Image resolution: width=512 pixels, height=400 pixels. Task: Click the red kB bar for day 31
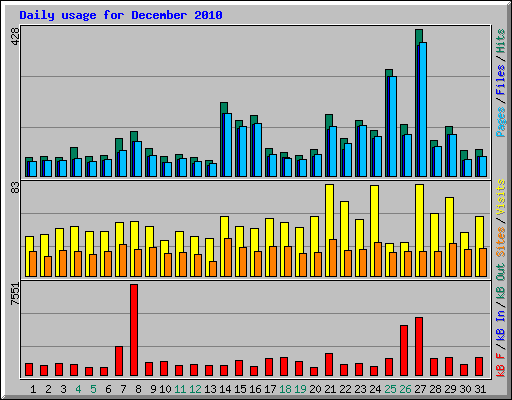point(479,367)
